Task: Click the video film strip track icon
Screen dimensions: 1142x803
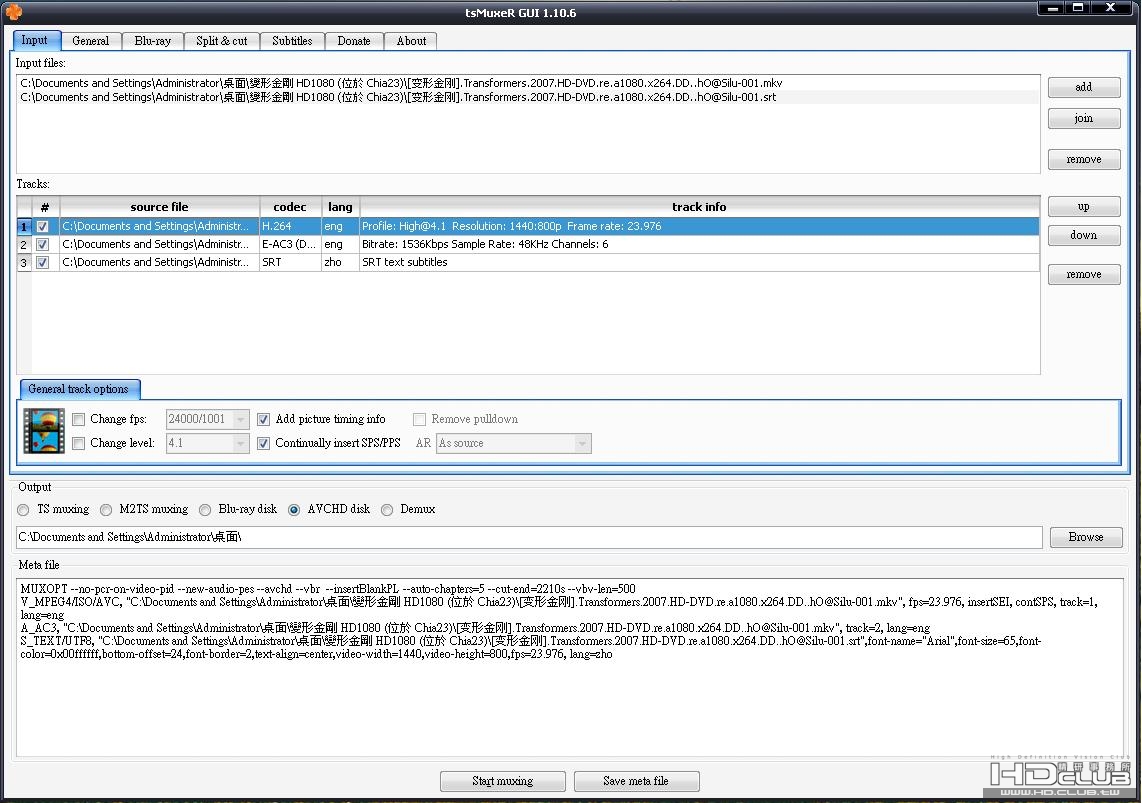Action: click(x=44, y=431)
